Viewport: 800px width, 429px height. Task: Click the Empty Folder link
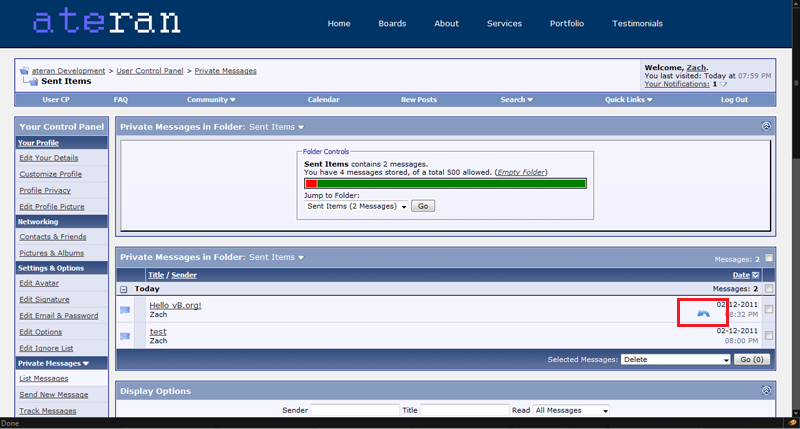pyautogui.click(x=521, y=172)
